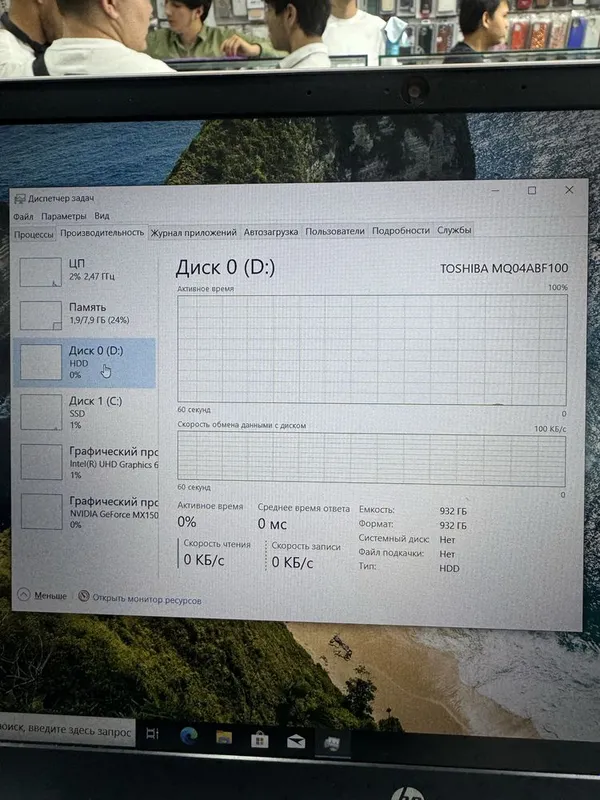Screen dimensions: 600x800
Task: Select the ЦП performance item
Action: 85,271
